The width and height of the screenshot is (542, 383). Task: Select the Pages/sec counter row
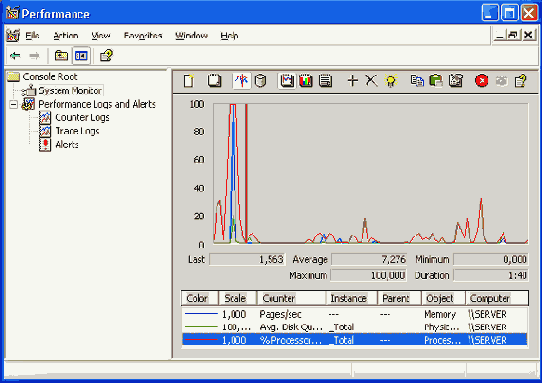click(355, 314)
